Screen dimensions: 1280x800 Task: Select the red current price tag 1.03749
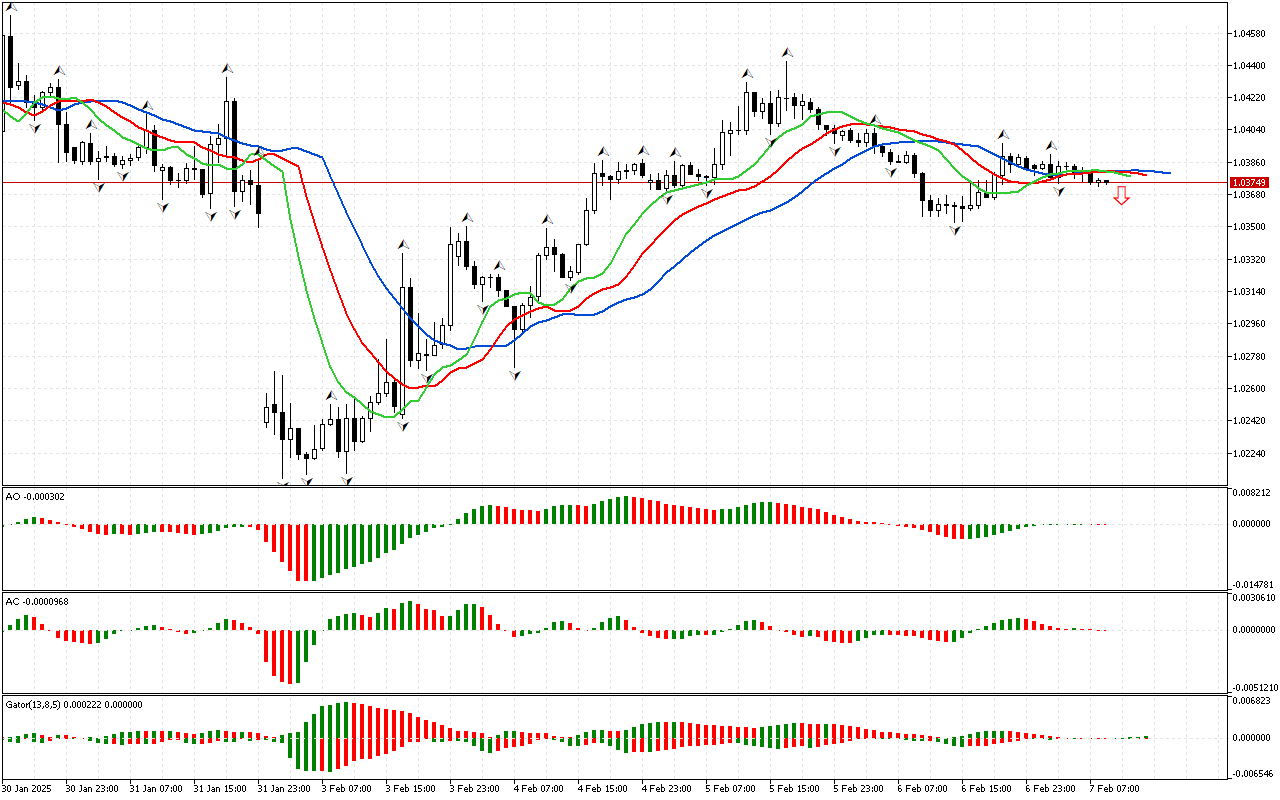[1251, 183]
